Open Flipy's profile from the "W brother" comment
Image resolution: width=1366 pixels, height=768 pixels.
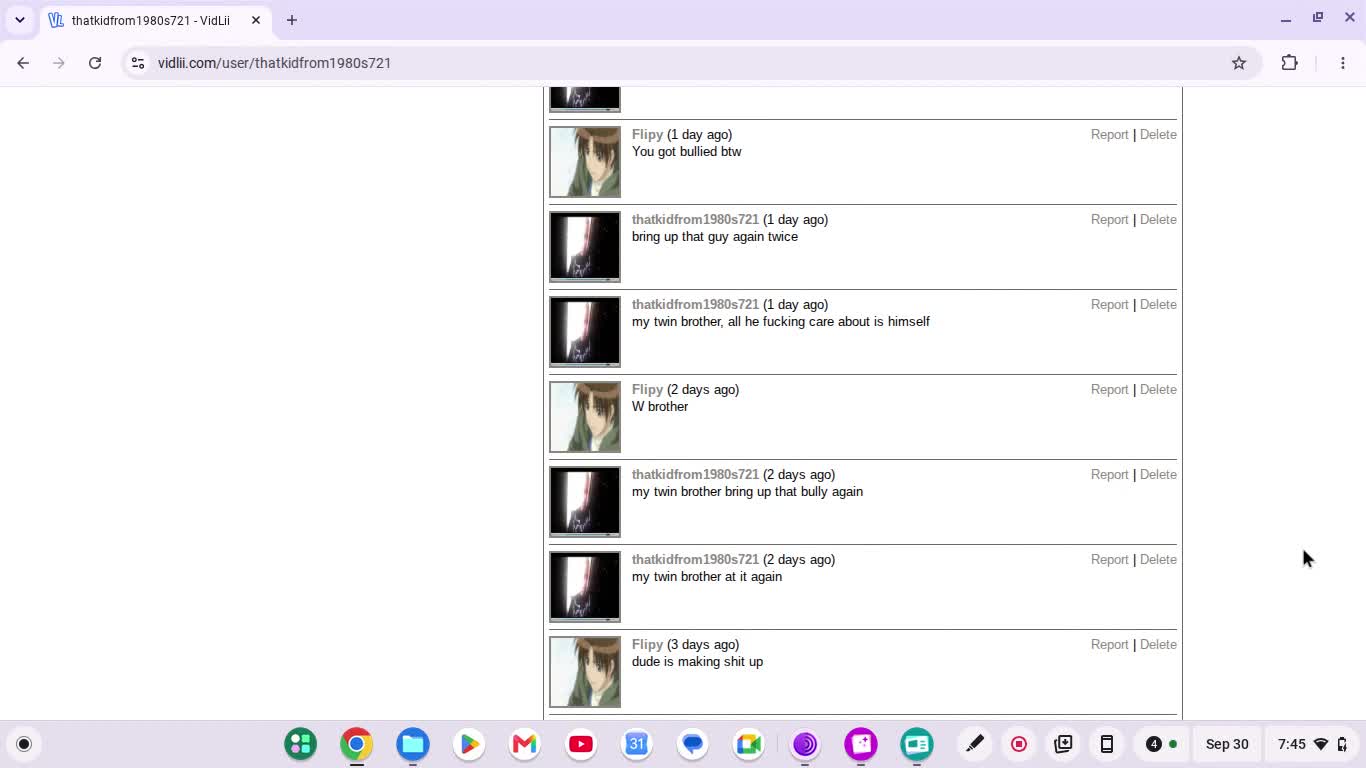tap(647, 390)
